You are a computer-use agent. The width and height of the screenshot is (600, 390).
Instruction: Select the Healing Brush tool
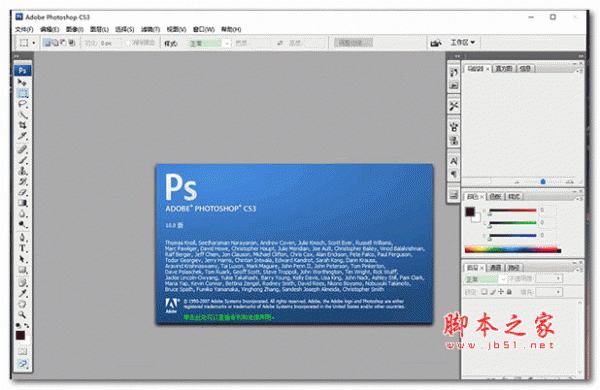click(22, 149)
